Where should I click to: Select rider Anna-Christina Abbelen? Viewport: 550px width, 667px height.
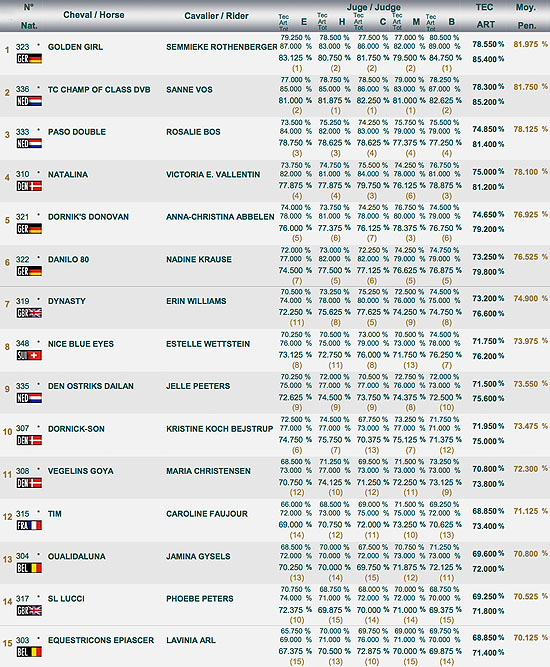(x=220, y=217)
